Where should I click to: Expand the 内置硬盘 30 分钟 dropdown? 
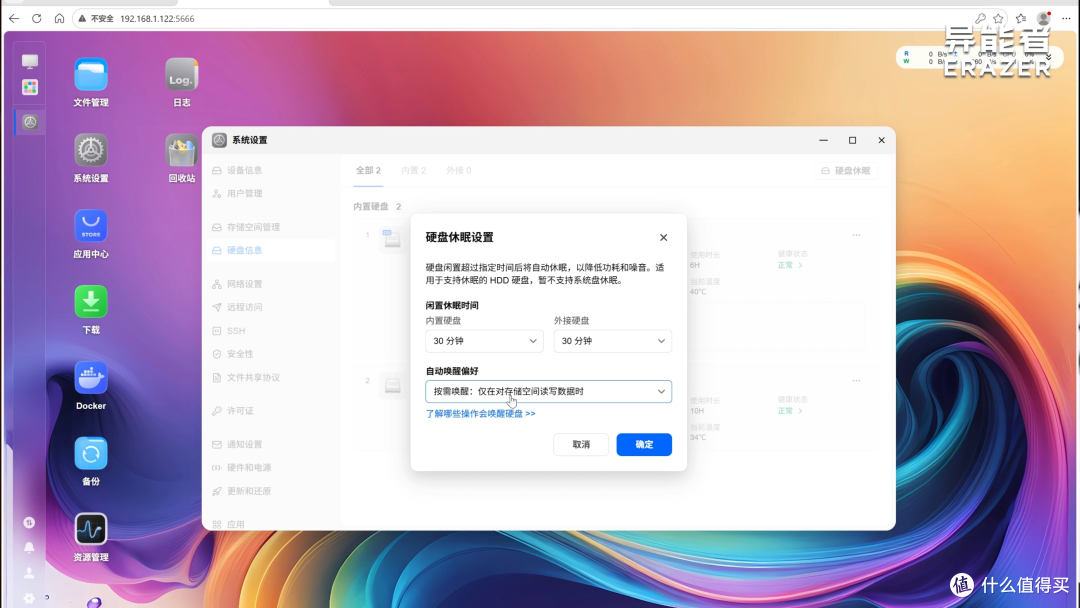[484, 341]
